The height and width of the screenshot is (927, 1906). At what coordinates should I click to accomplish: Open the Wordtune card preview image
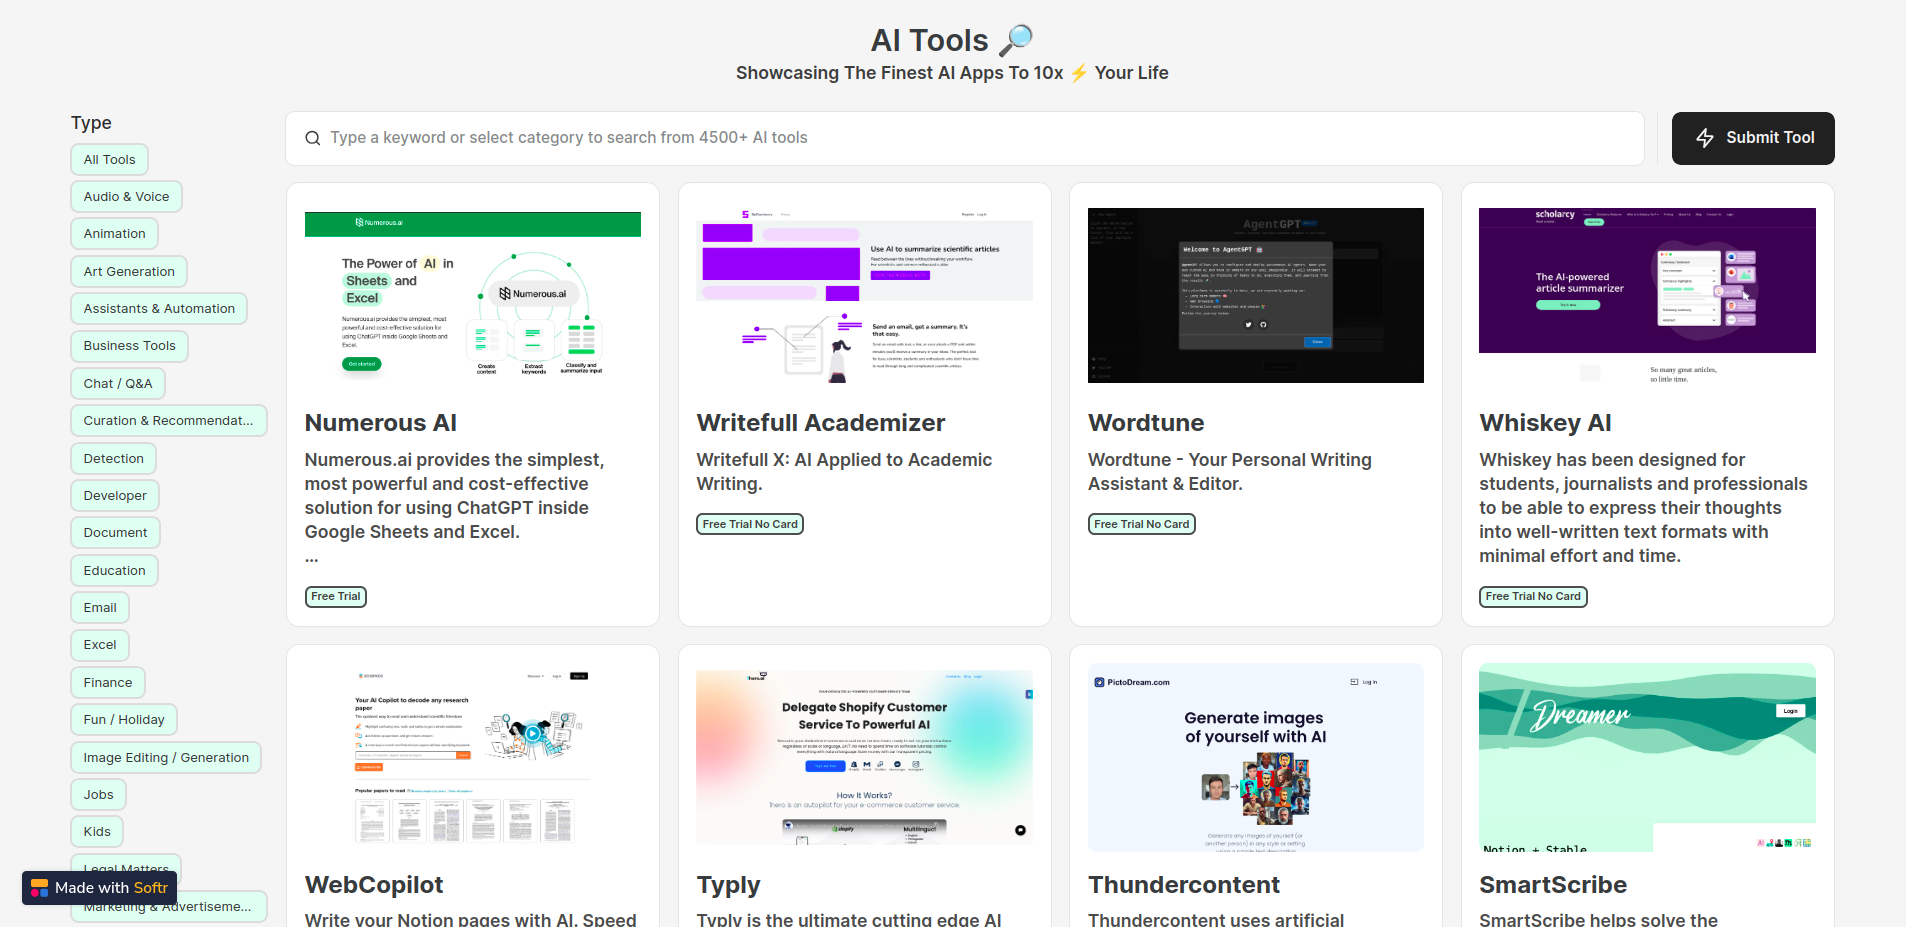(x=1256, y=295)
